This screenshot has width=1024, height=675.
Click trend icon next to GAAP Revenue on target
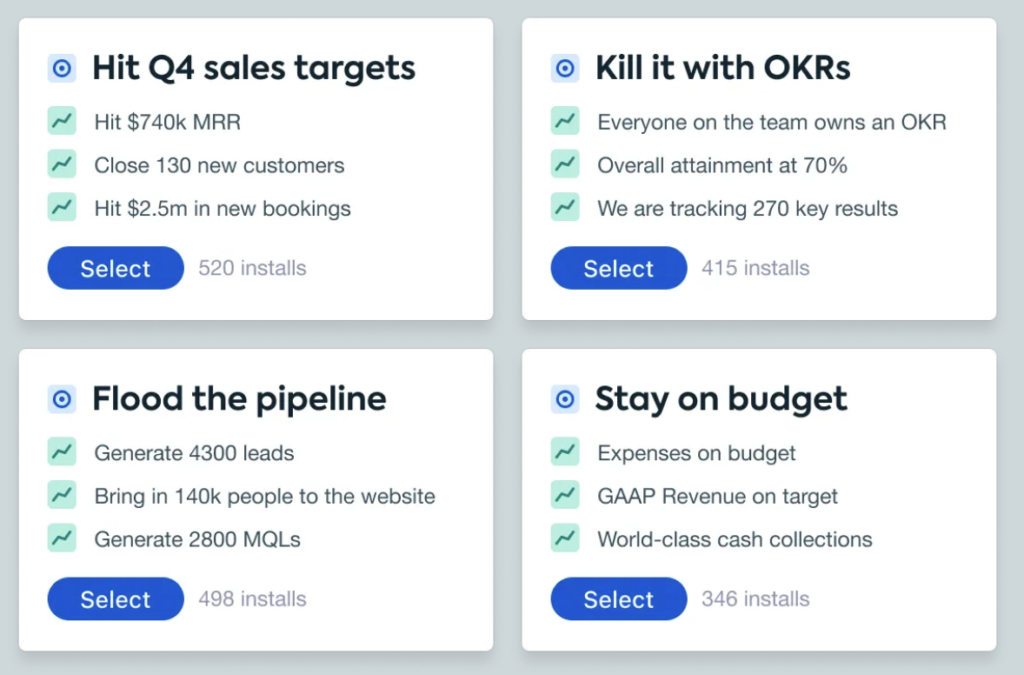point(565,495)
